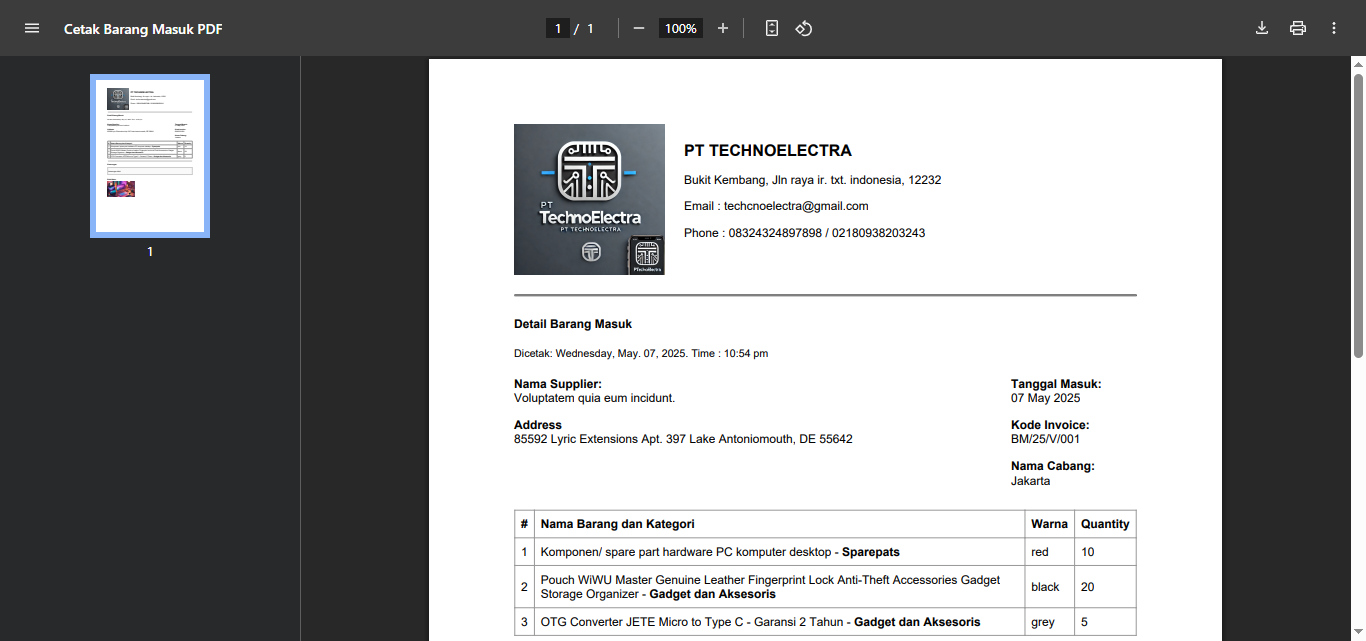Image resolution: width=1366 pixels, height=641 pixels.
Task: Print the PDF document
Action: click(1298, 28)
